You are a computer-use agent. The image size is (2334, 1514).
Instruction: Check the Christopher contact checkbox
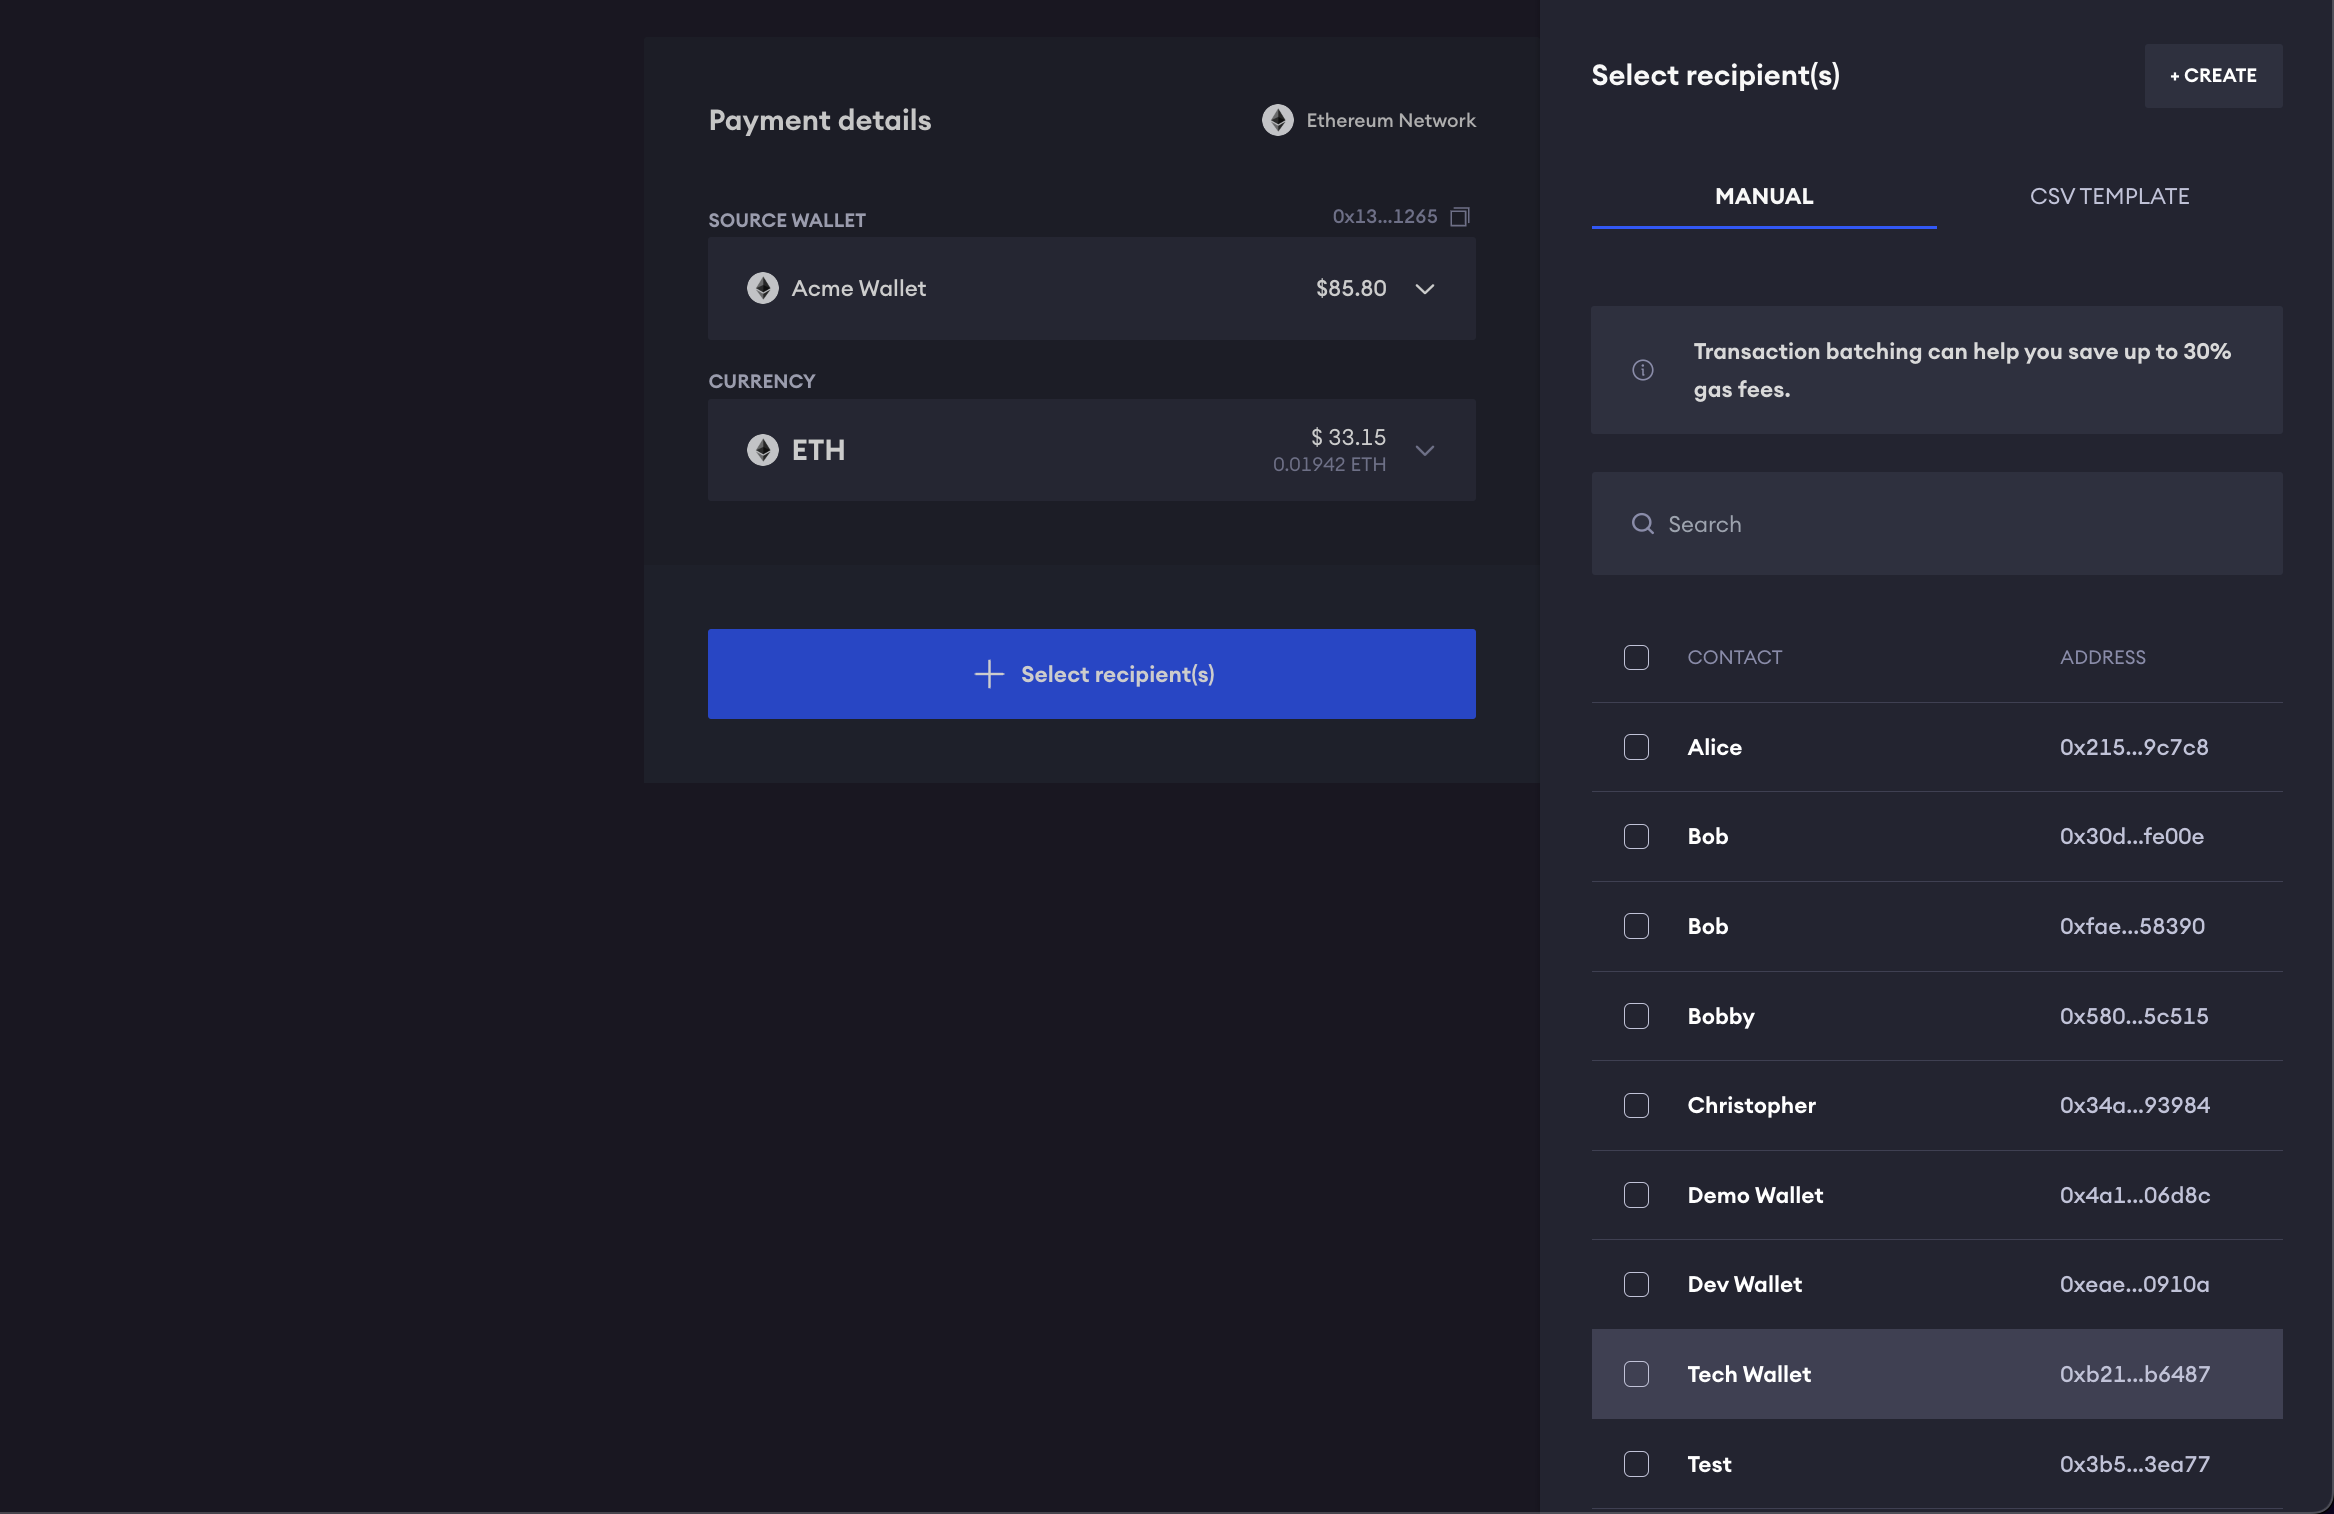[1636, 1105]
